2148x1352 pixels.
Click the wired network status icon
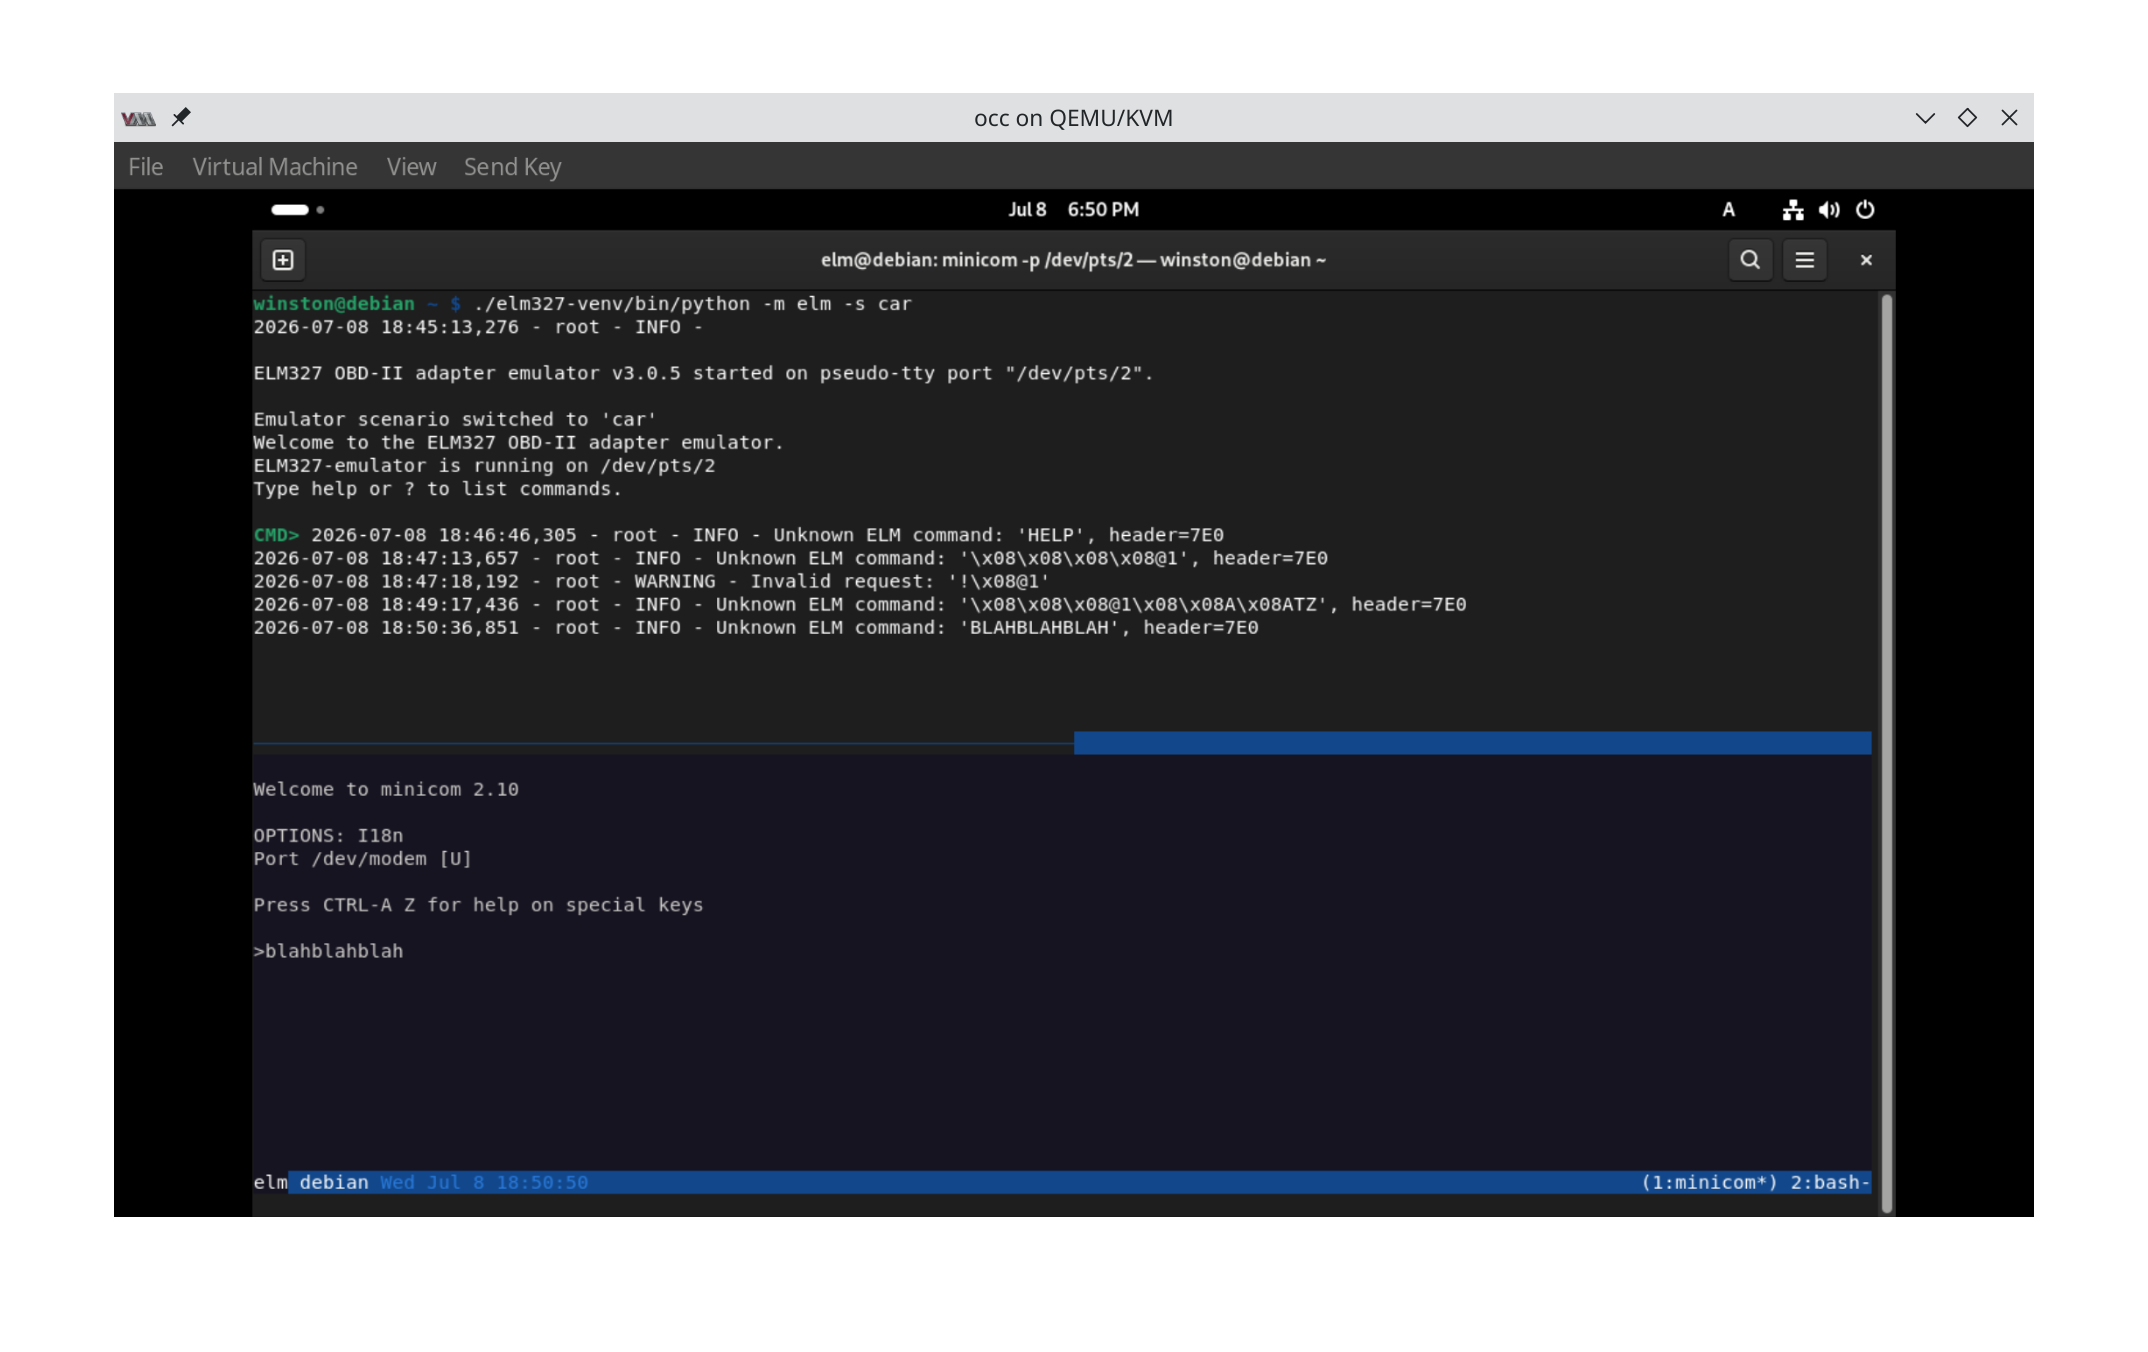tap(1793, 210)
